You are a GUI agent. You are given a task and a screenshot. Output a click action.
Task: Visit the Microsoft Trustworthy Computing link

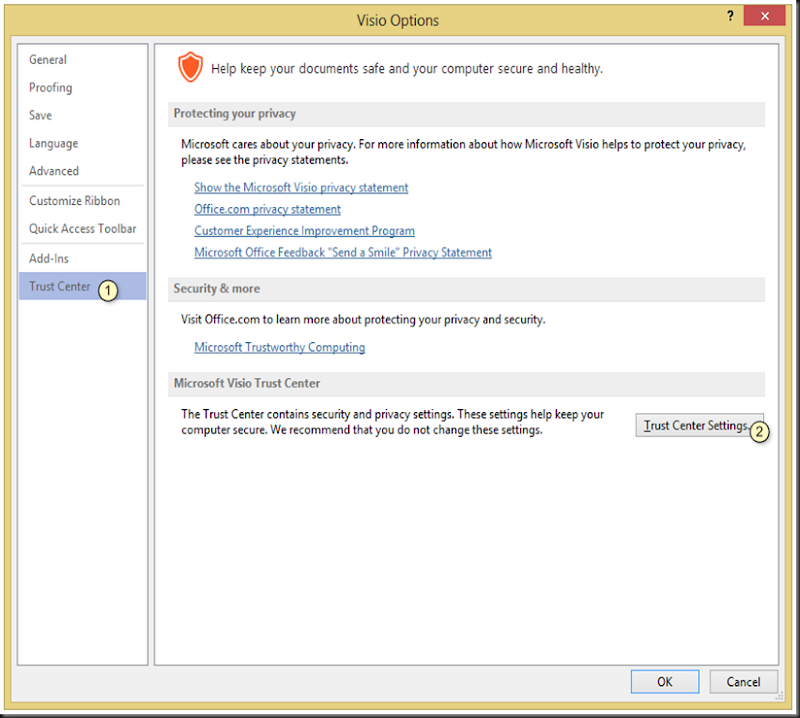point(279,347)
